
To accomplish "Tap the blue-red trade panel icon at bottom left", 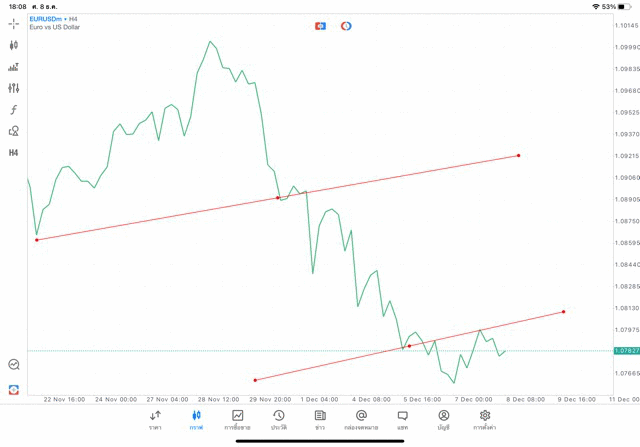I will [x=14, y=389].
